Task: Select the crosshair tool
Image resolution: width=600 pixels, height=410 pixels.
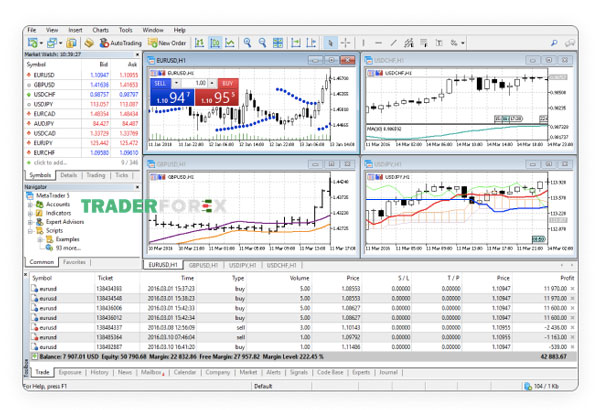Action: coord(346,43)
